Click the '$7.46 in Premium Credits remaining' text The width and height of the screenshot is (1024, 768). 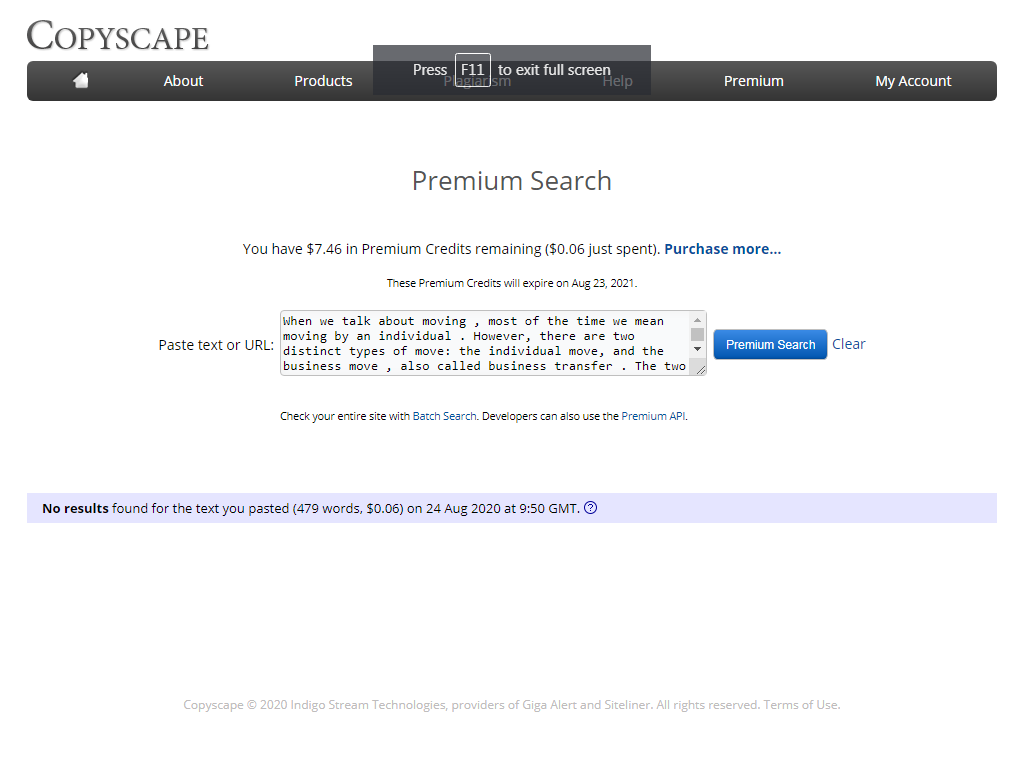point(424,249)
